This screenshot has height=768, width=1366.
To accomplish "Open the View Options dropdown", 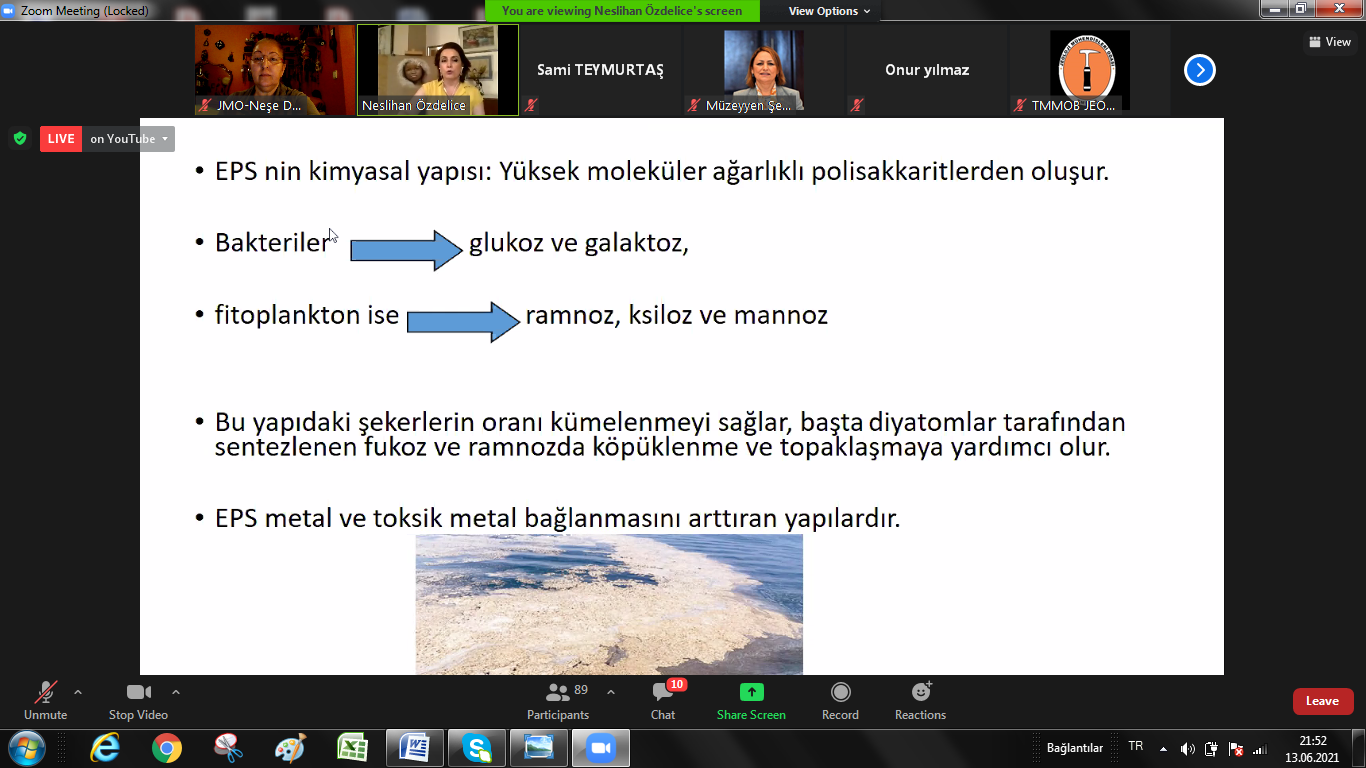I will (829, 11).
